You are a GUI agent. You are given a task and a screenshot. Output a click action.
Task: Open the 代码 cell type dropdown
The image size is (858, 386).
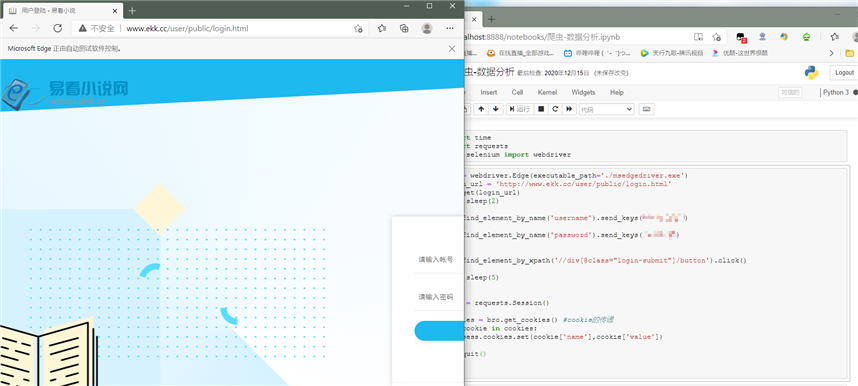click(x=606, y=109)
